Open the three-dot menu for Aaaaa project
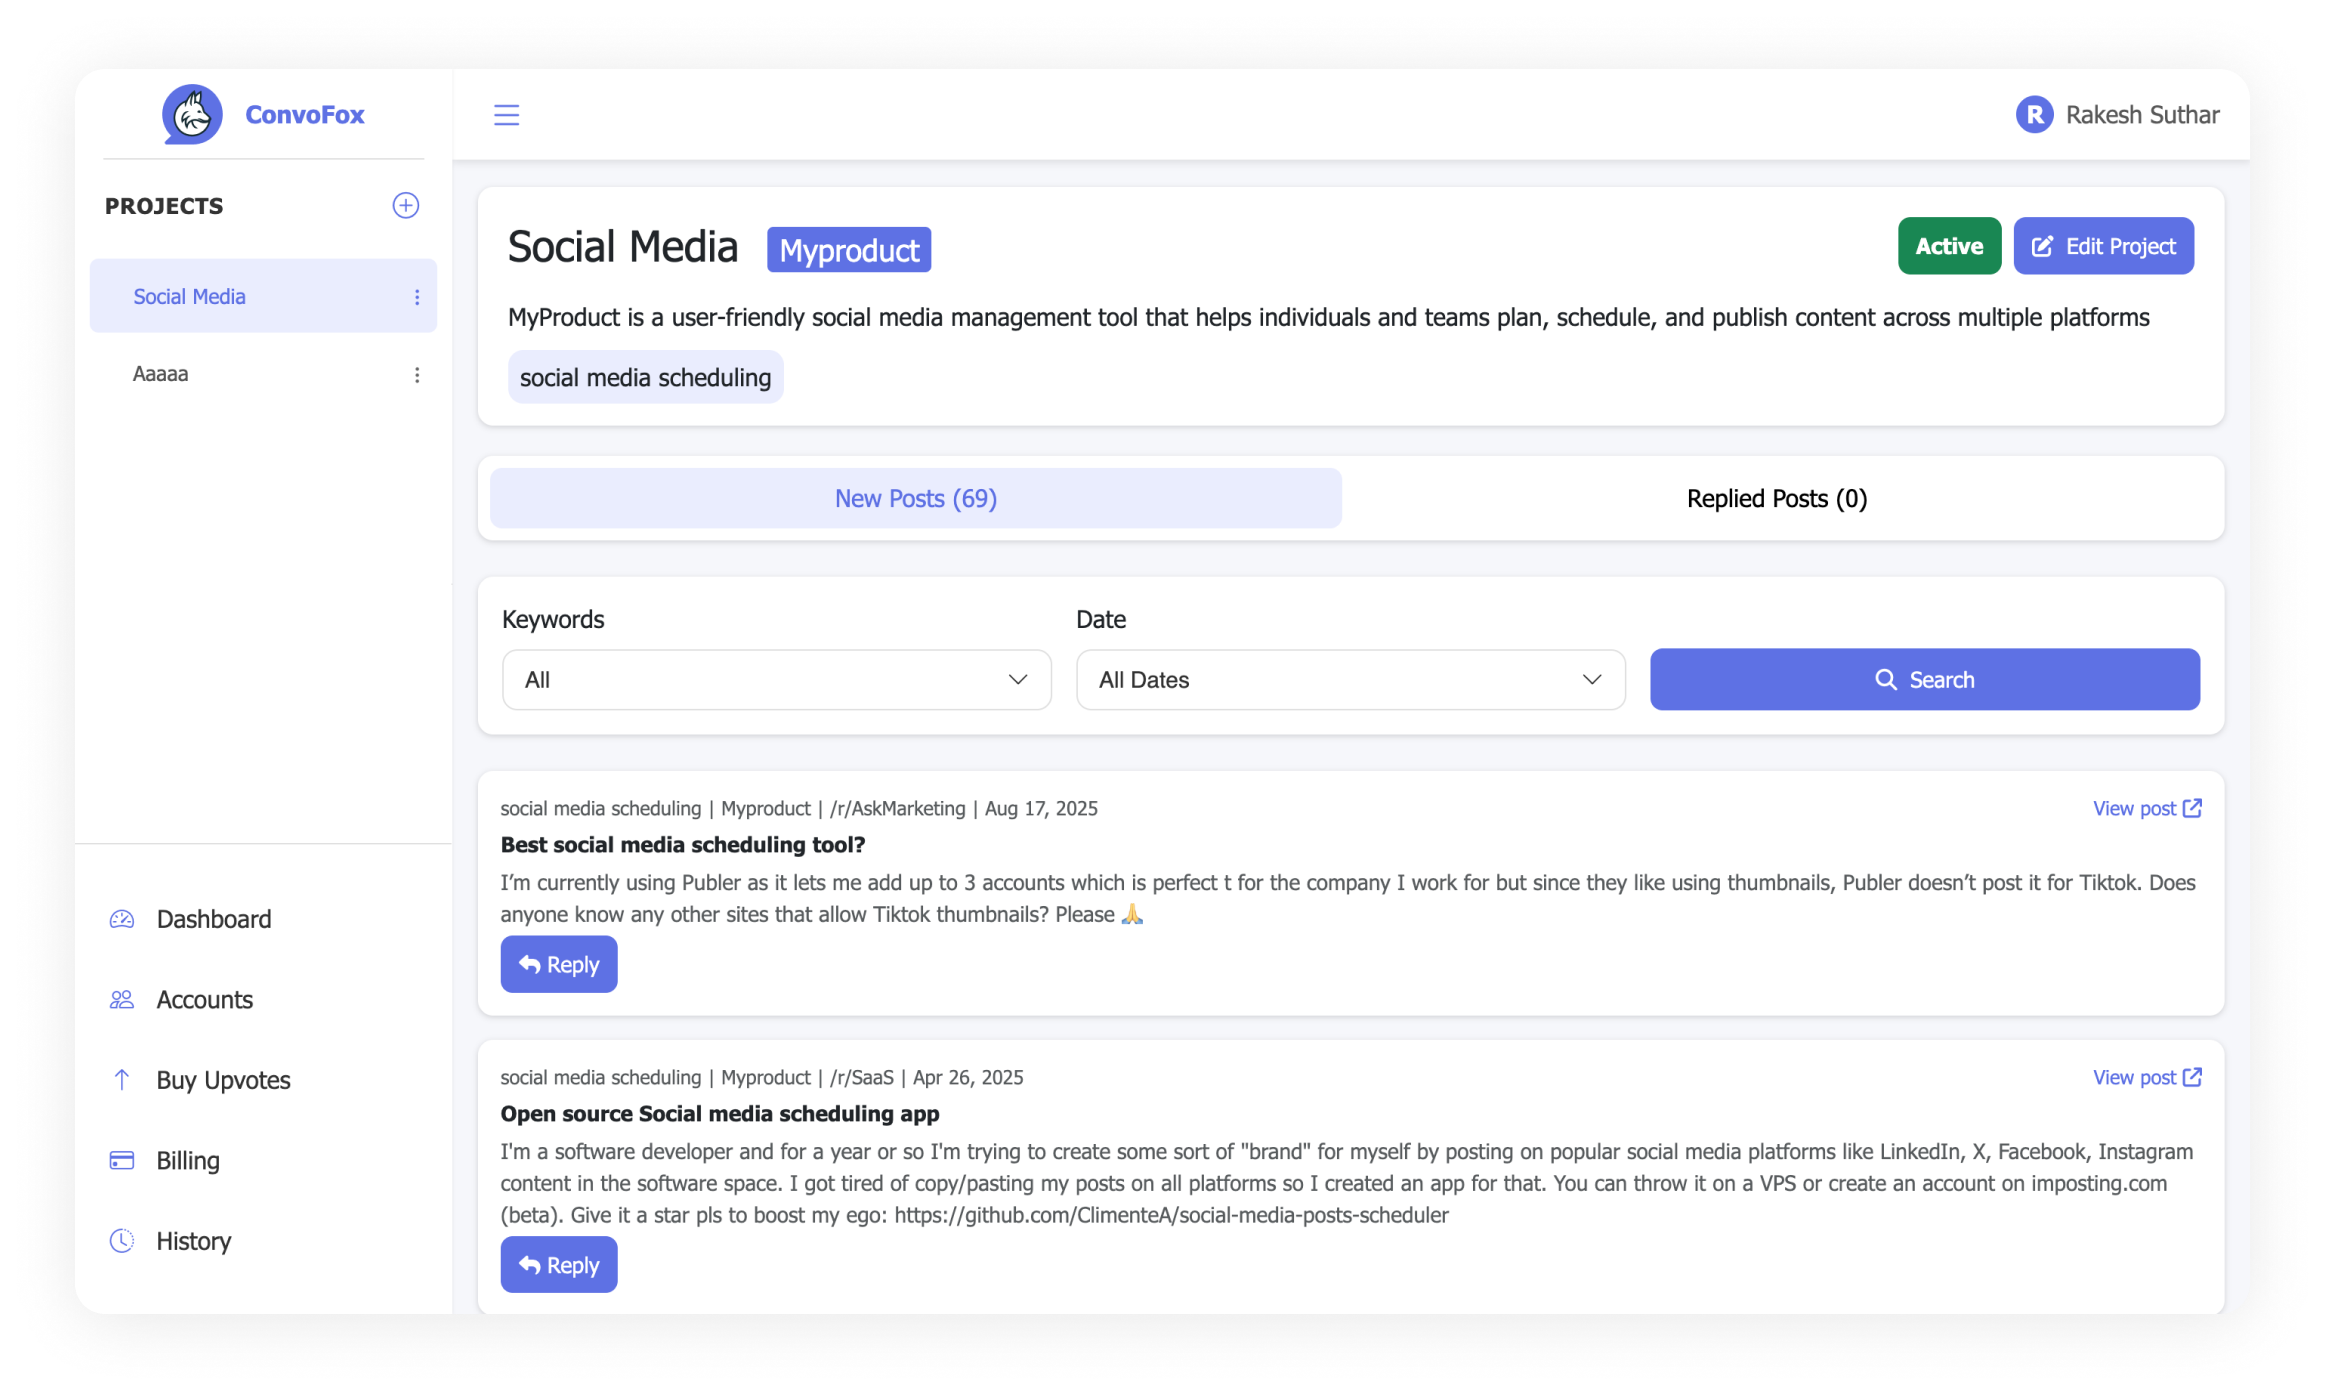Image resolution: width=2325 pixels, height=1395 pixels. [x=417, y=374]
